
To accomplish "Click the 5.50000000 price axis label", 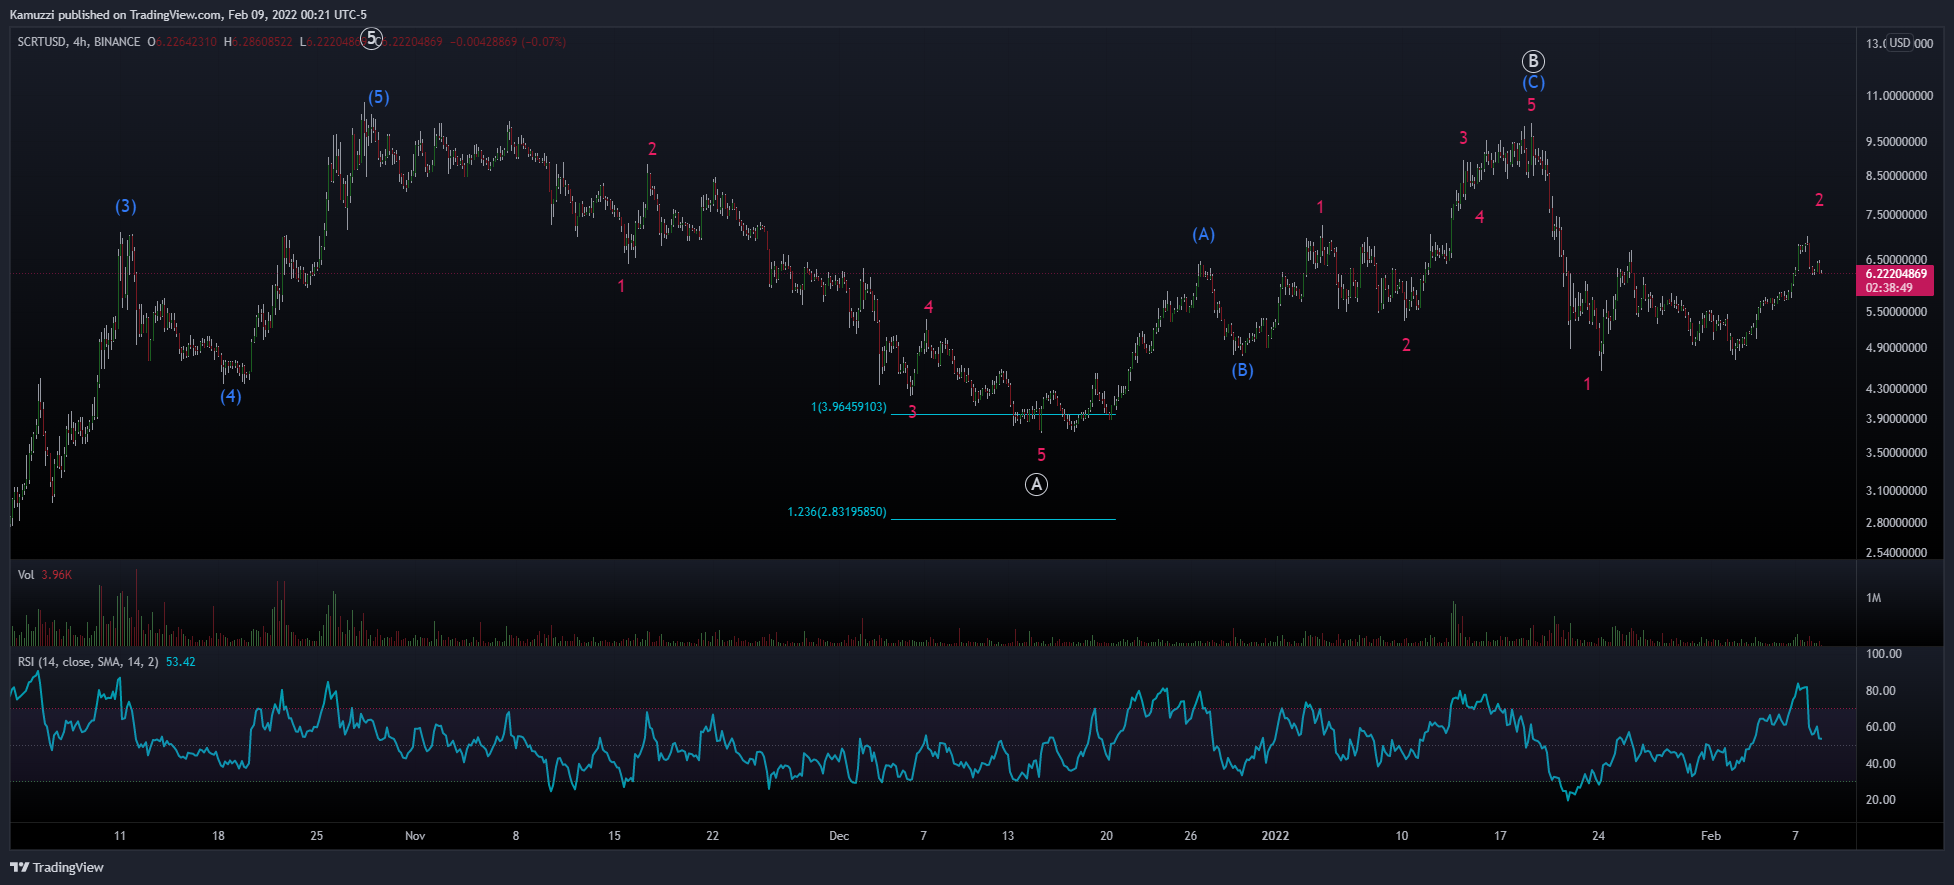I will (1897, 312).
